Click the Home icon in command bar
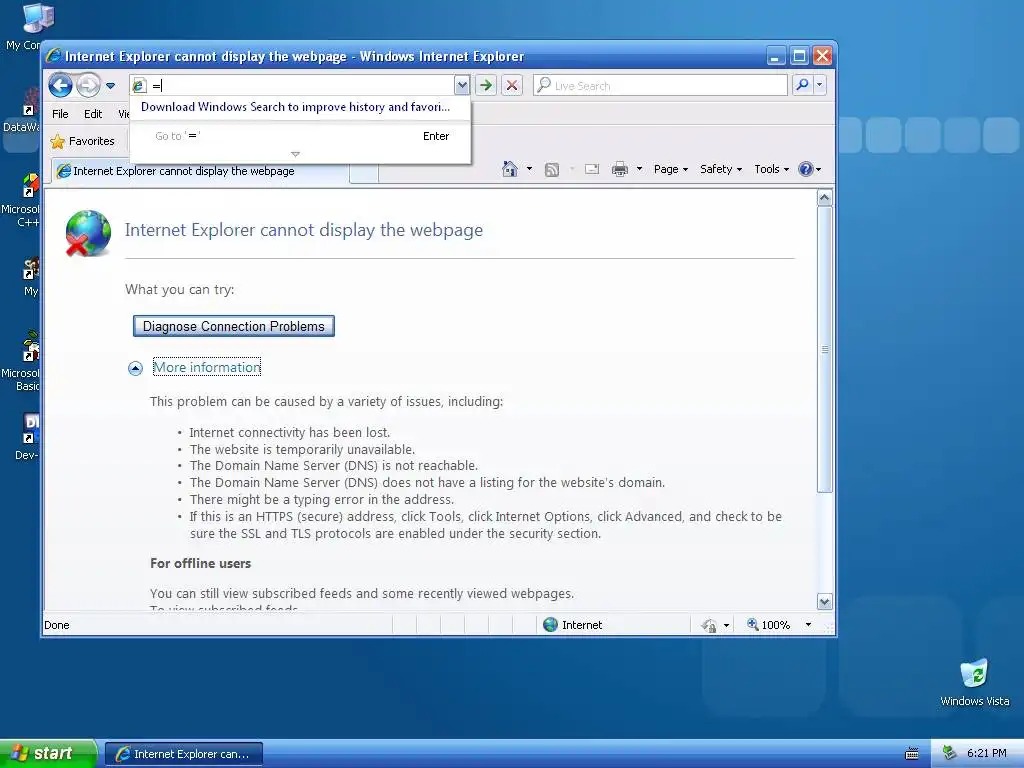This screenshot has width=1024, height=768. coord(509,169)
